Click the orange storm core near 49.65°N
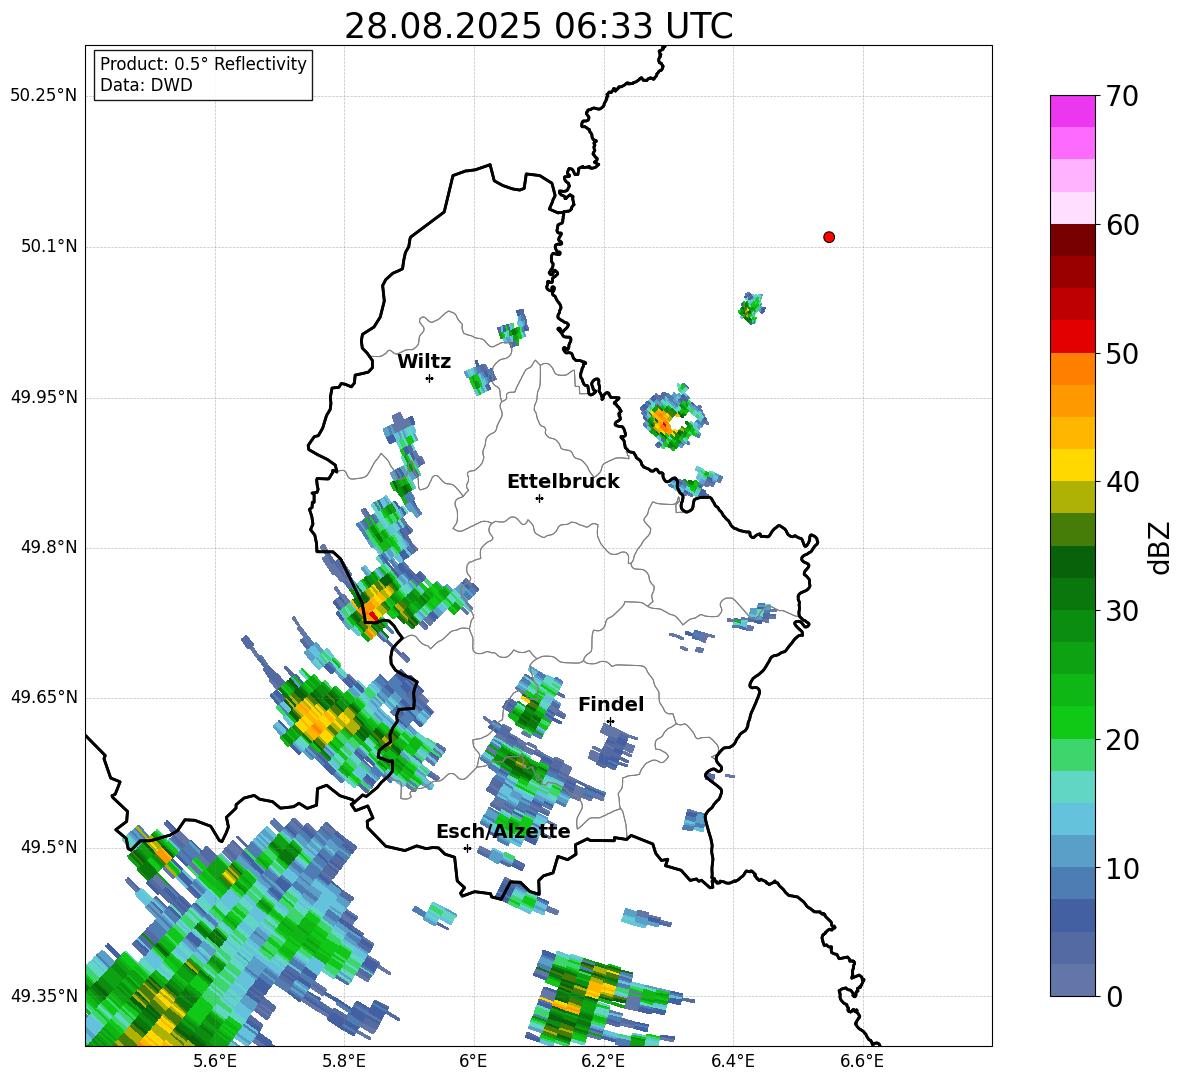1184x1081 pixels. pos(316,719)
